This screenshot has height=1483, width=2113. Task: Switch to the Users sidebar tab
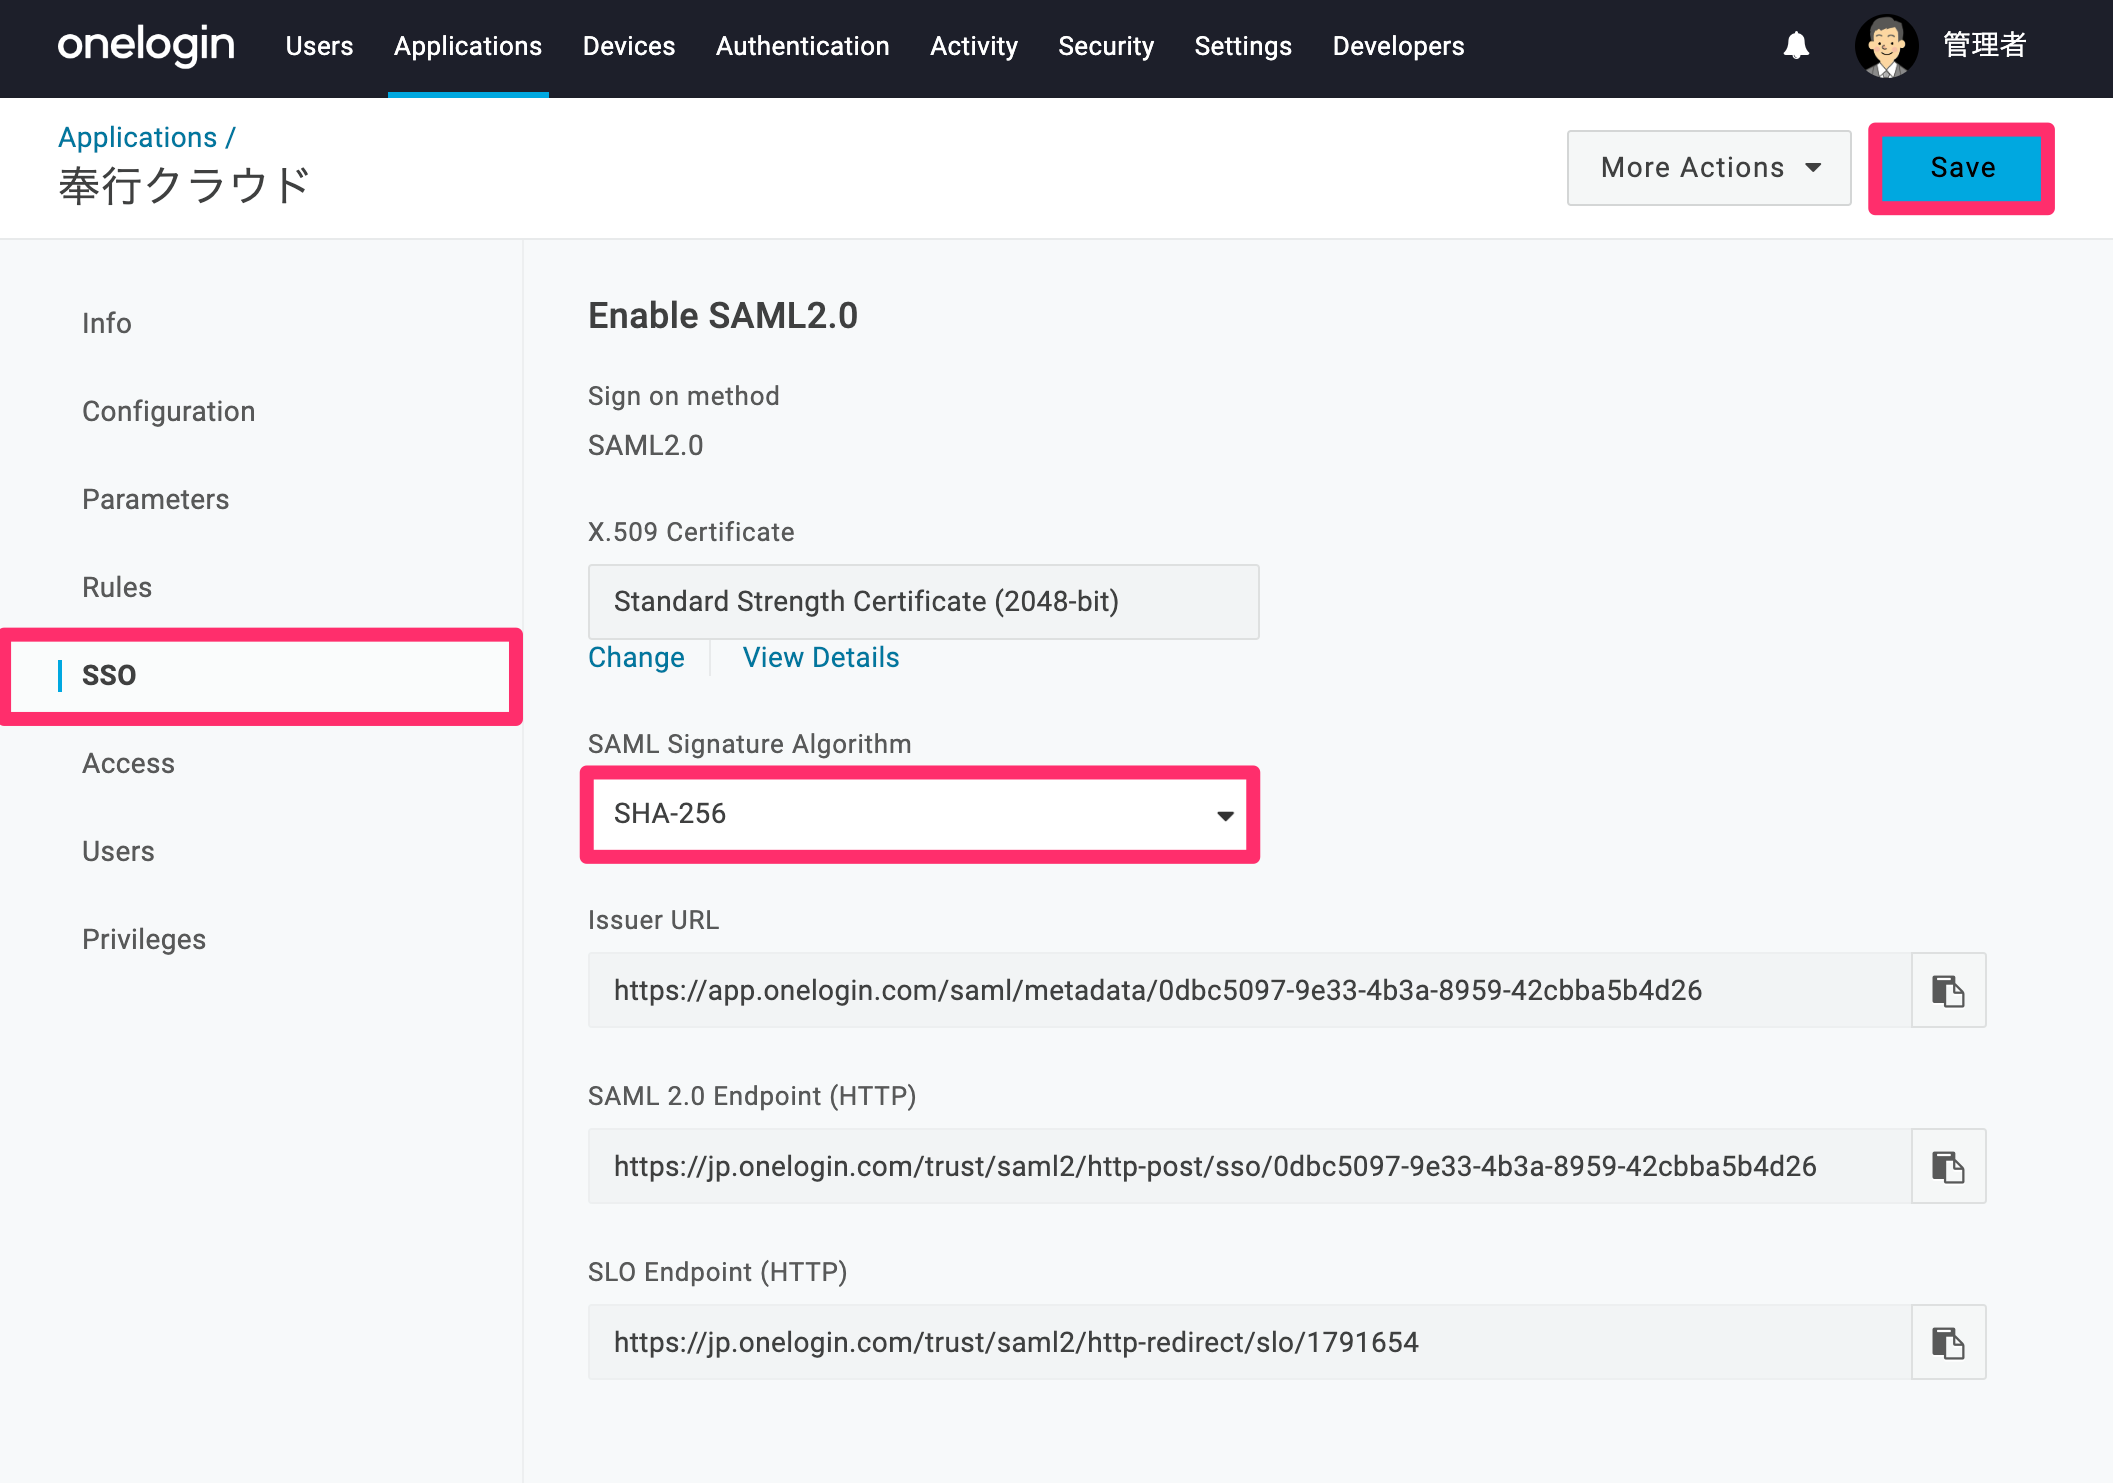118,851
